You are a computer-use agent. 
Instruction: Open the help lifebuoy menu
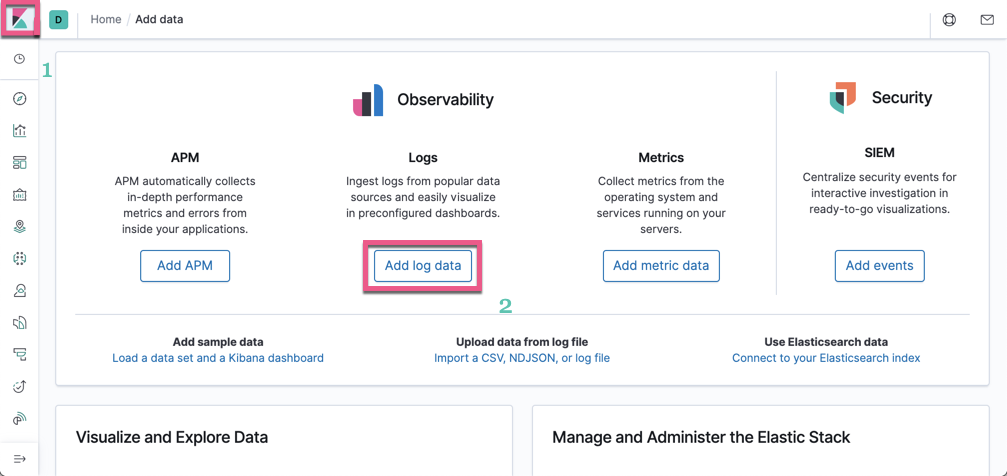pyautogui.click(x=949, y=20)
